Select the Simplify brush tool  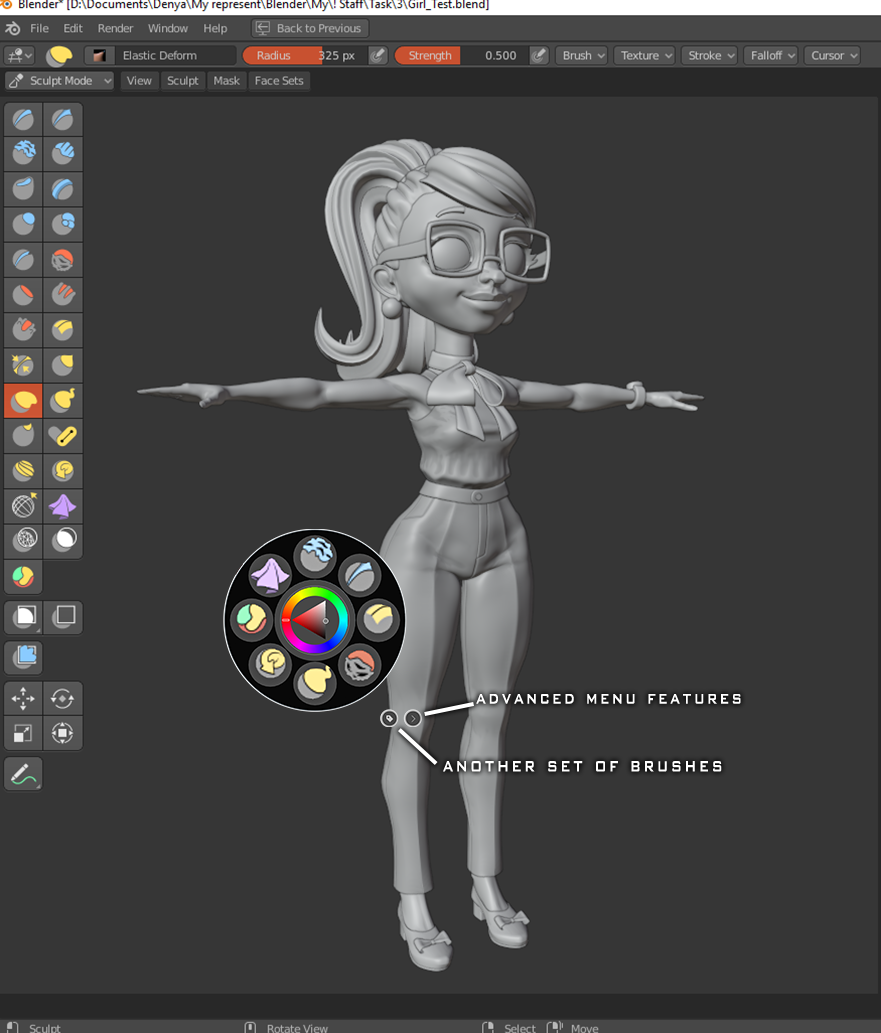23,541
